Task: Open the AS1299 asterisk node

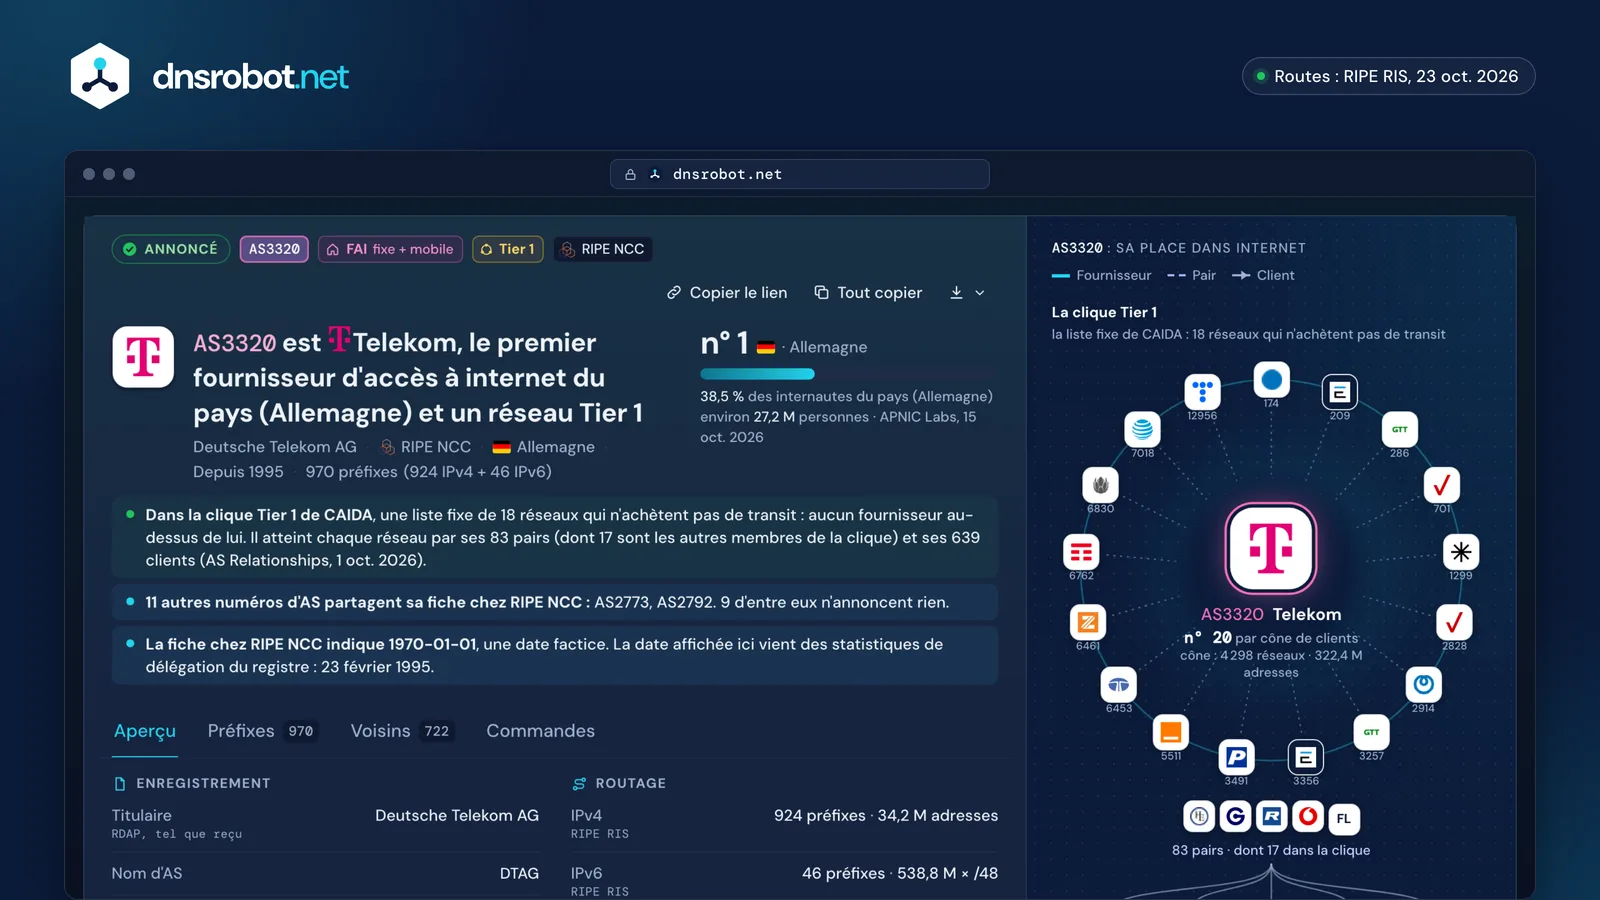Action: click(1461, 552)
